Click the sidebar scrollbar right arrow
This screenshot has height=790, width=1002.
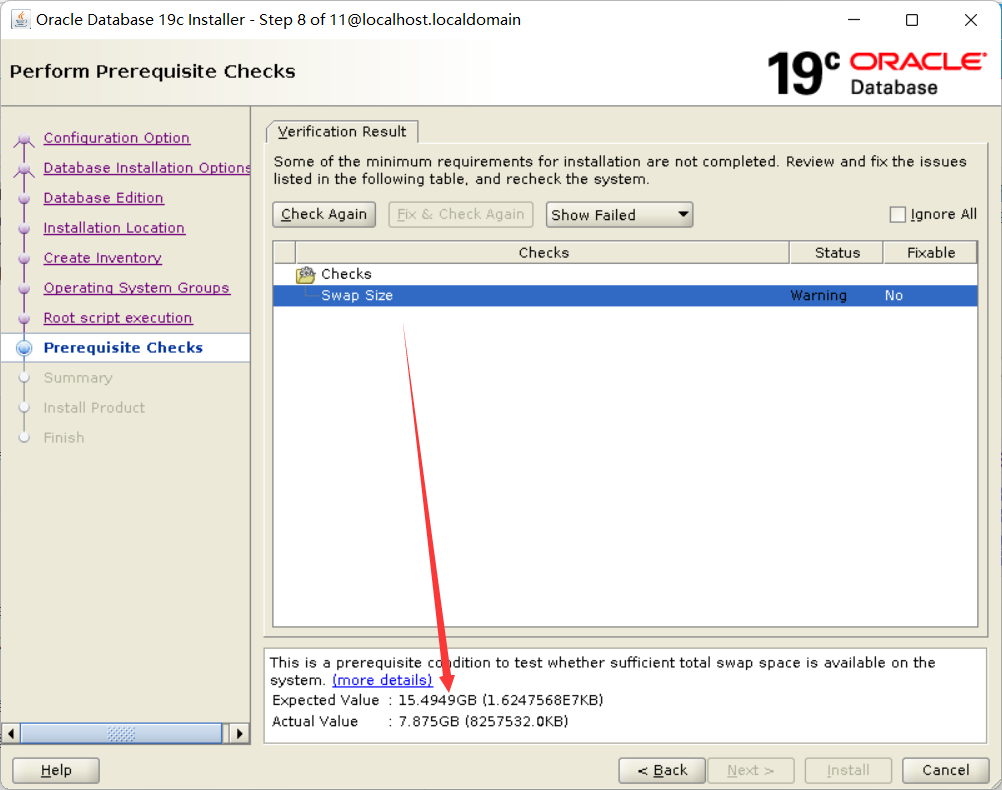pyautogui.click(x=239, y=733)
